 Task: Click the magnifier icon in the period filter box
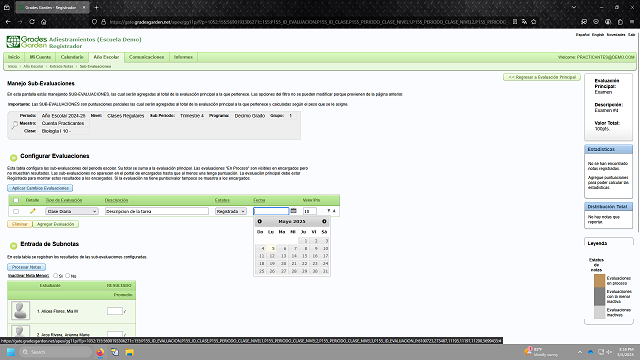click(x=15, y=125)
